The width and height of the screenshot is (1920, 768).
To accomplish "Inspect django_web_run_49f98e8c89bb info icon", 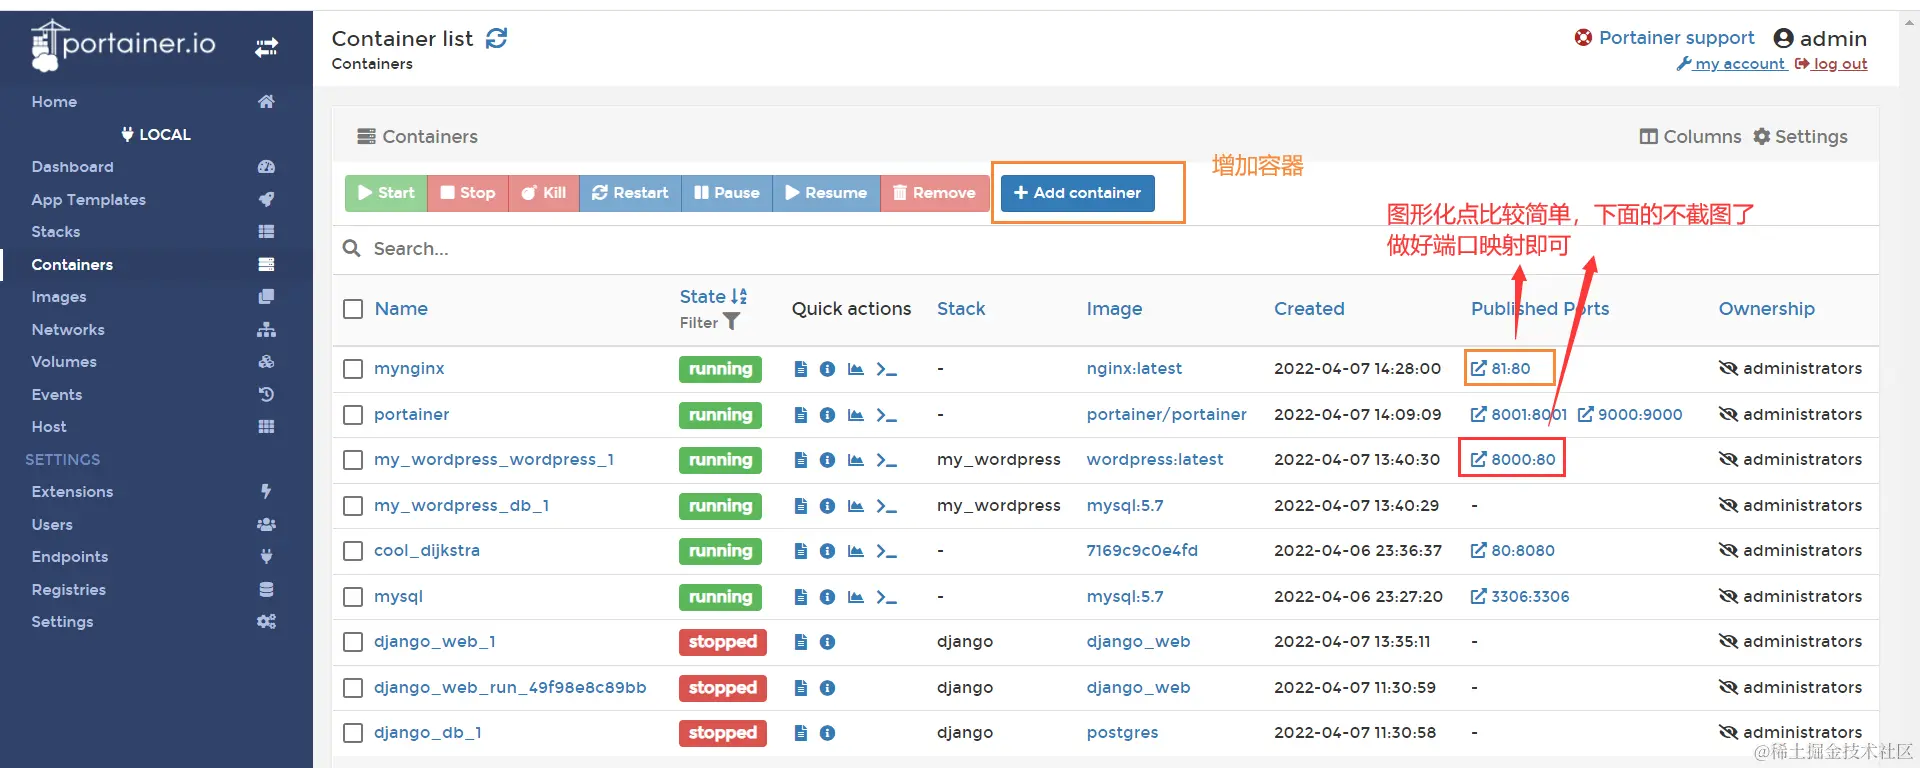I will [827, 688].
